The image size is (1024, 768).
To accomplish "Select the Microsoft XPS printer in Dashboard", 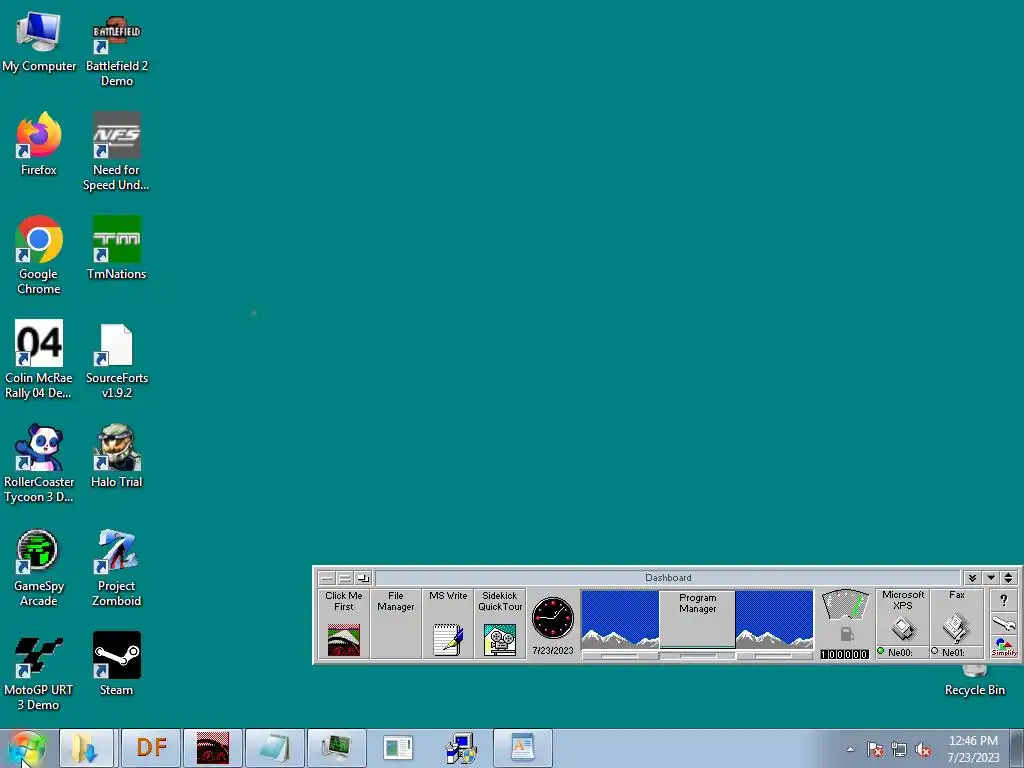I will point(903,618).
